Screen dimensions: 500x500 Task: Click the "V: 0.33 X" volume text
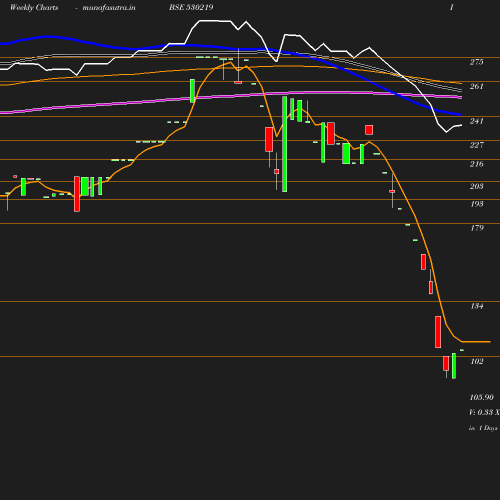pos(484,412)
